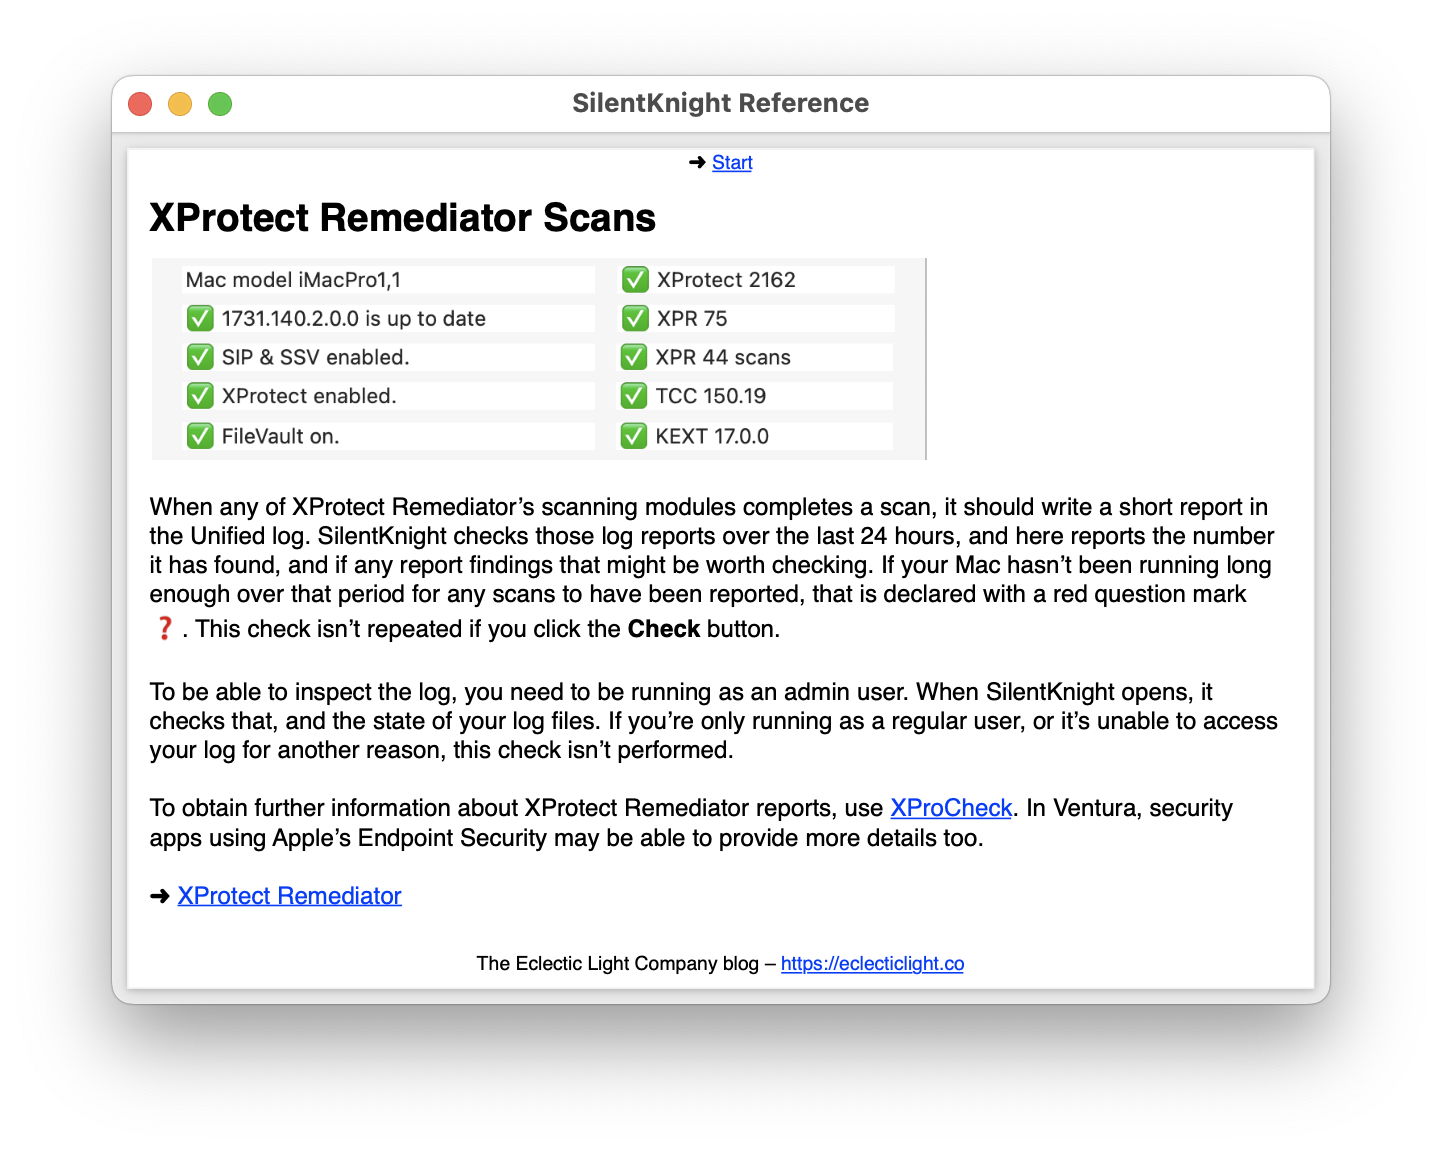Click the checkmark beside XProtect enabled

pos(200,396)
